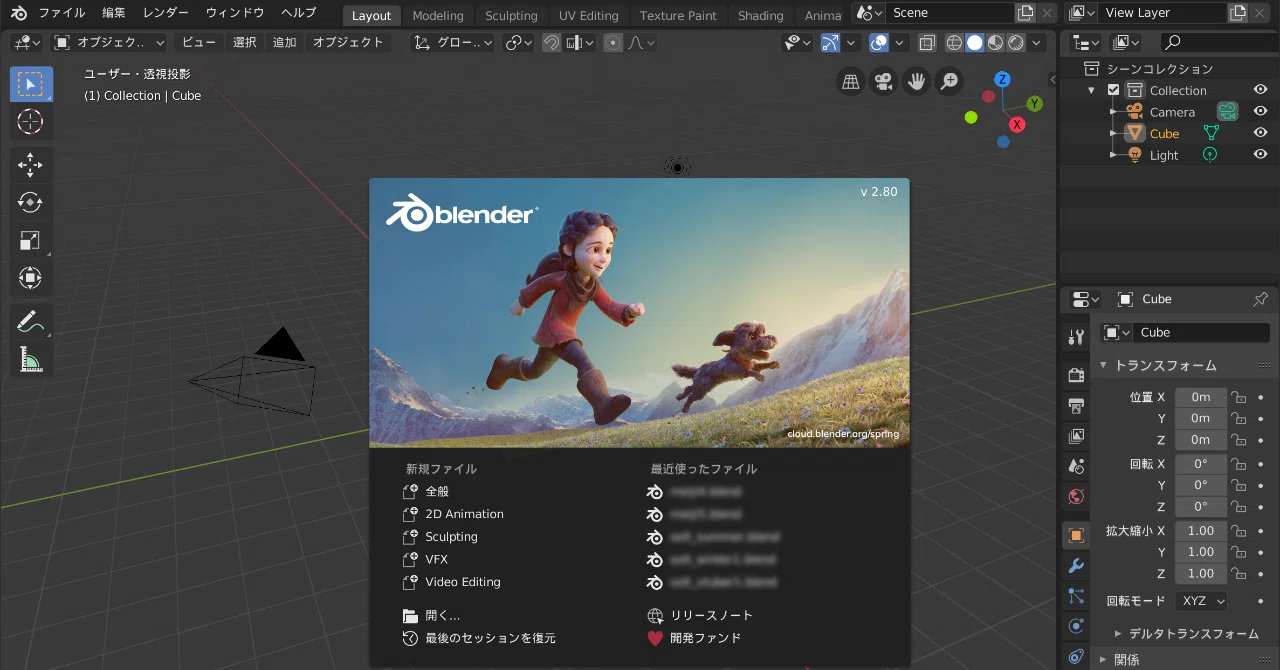Hide Light with eye icon
Viewport: 1280px width, 670px height.
point(1260,155)
